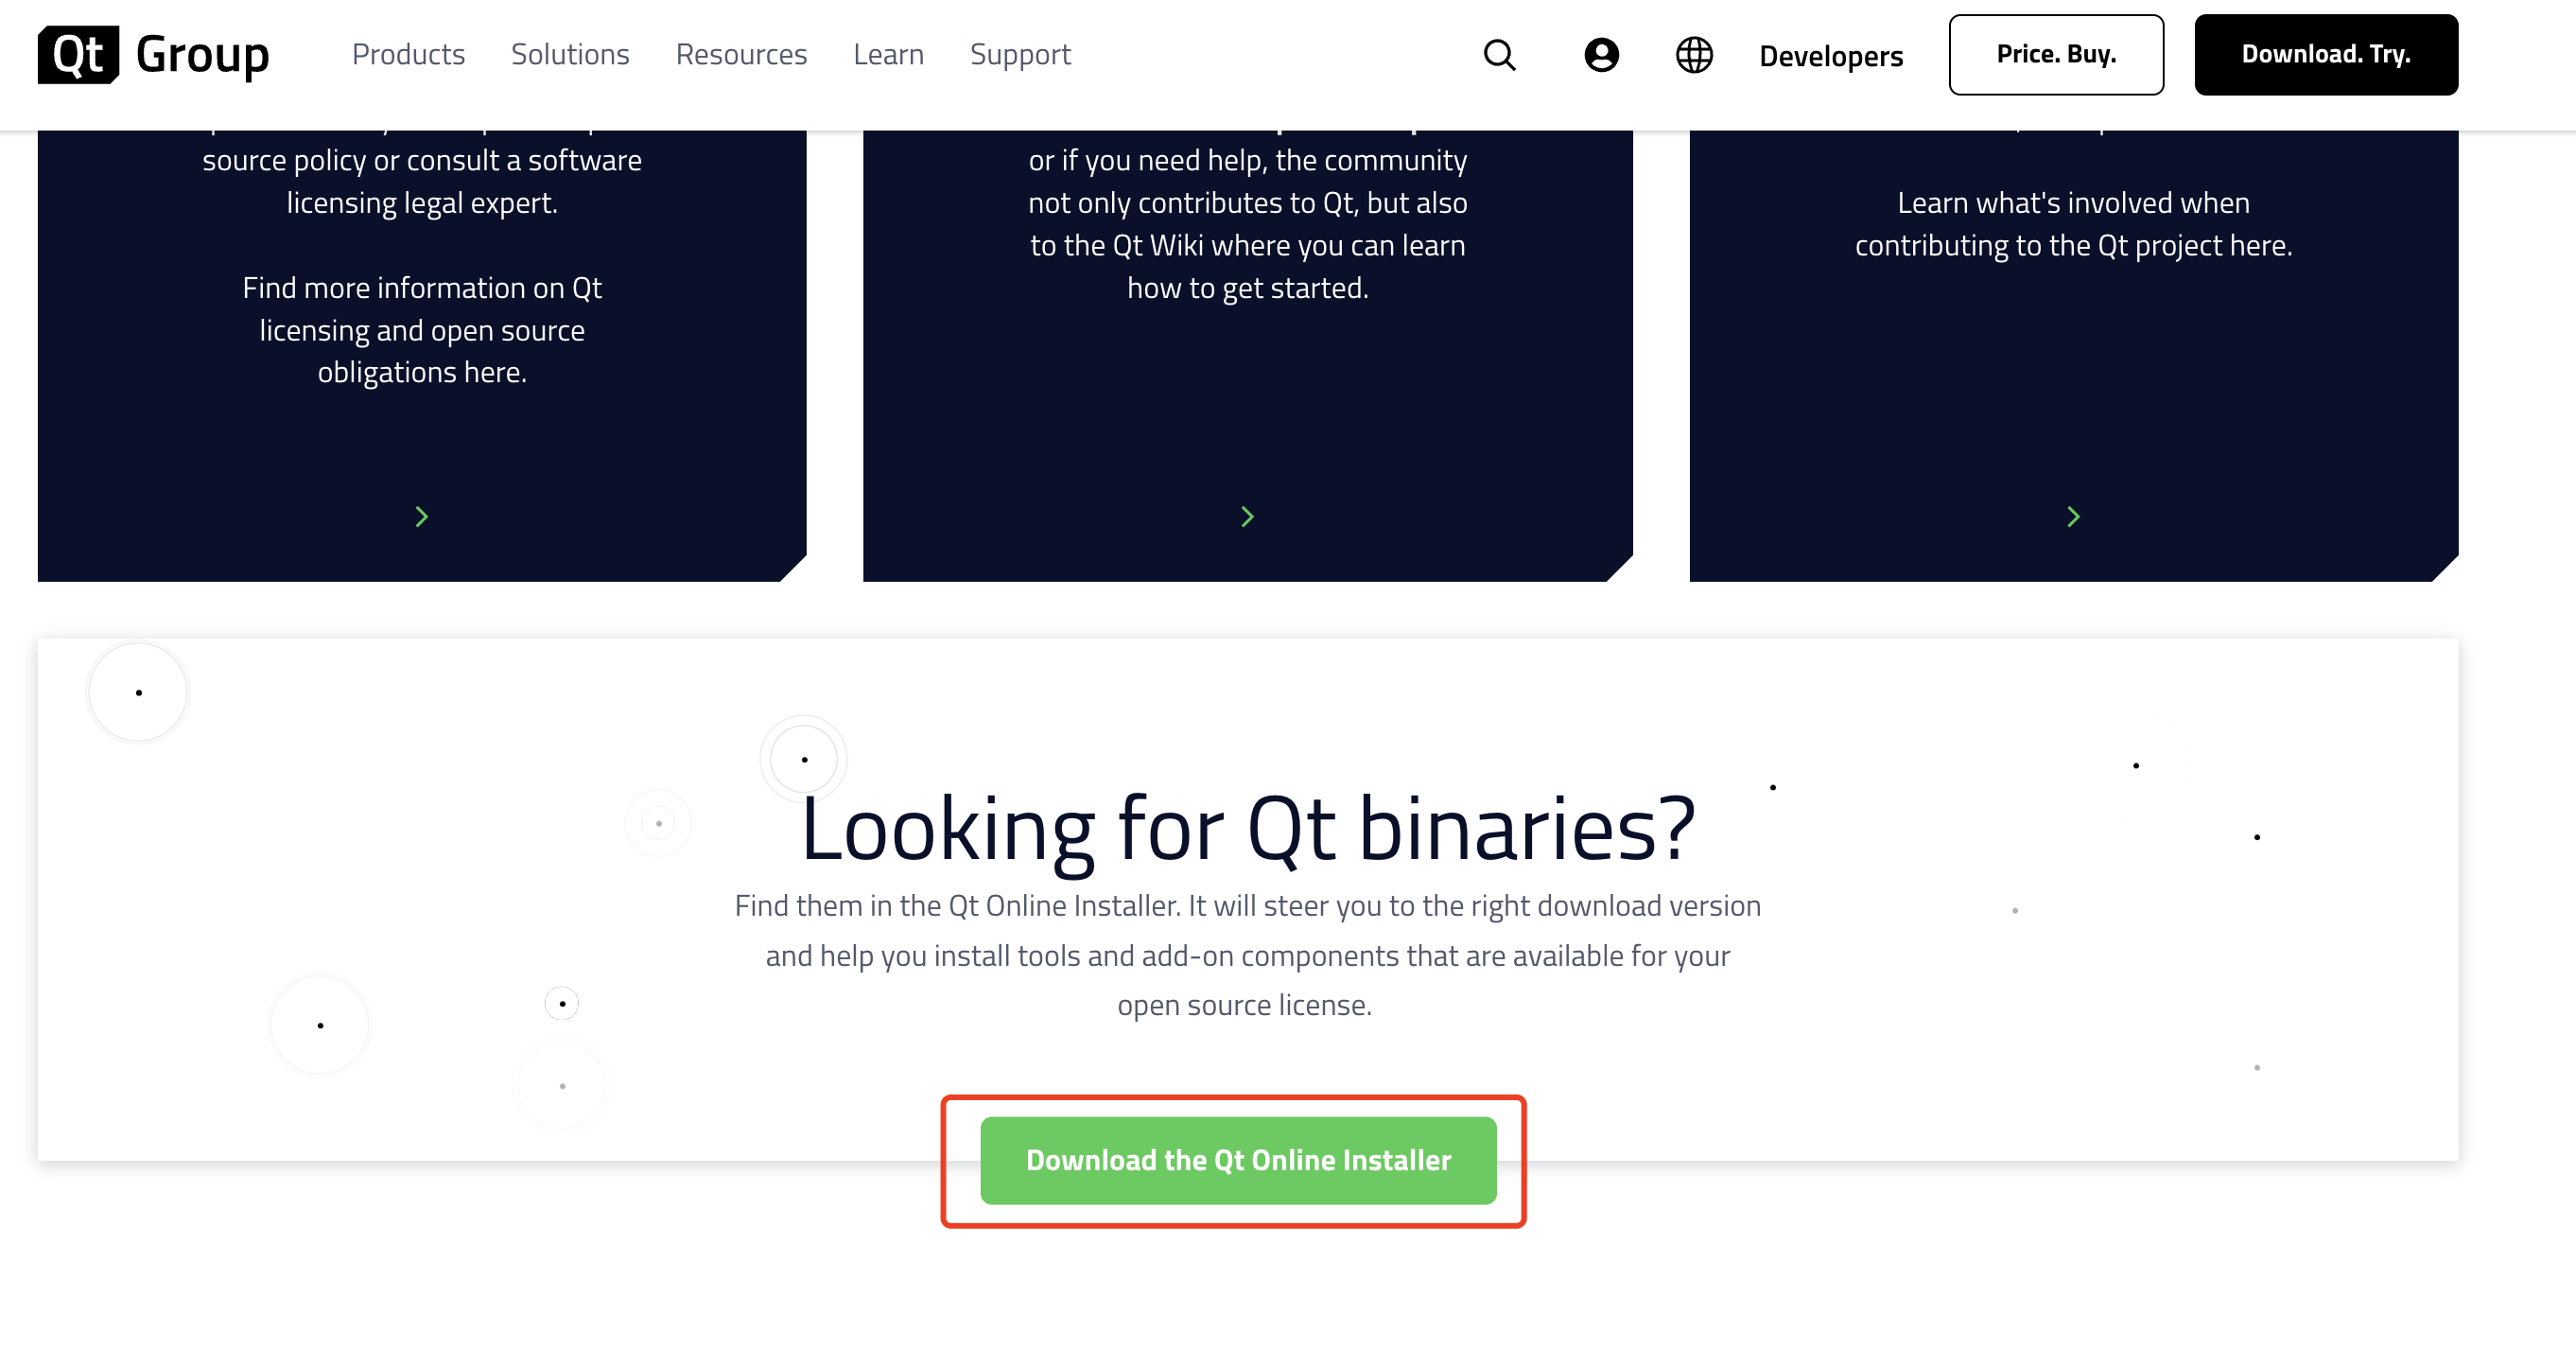This screenshot has width=2576, height=1349.
Task: Click the green arrow under contributing card
Action: 2073,516
